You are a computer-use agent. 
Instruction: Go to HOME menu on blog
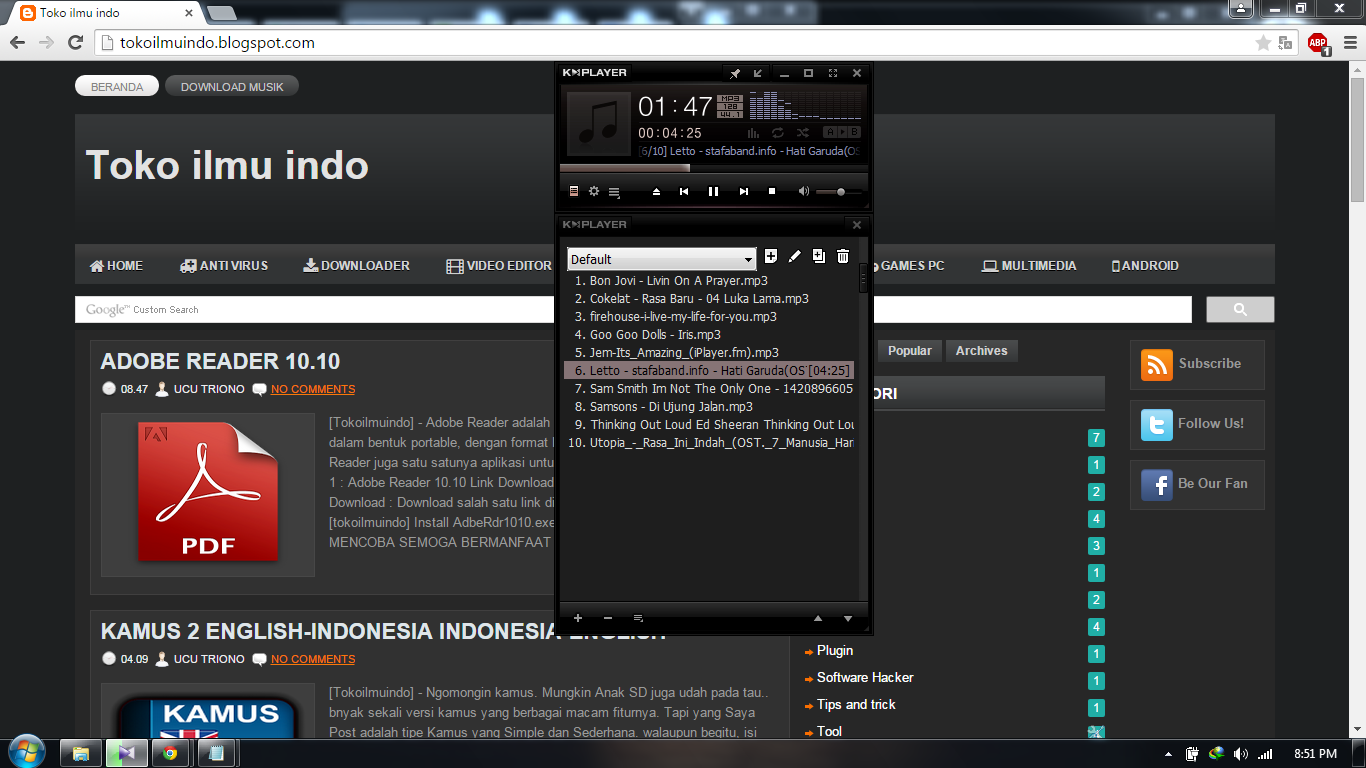tap(116, 266)
